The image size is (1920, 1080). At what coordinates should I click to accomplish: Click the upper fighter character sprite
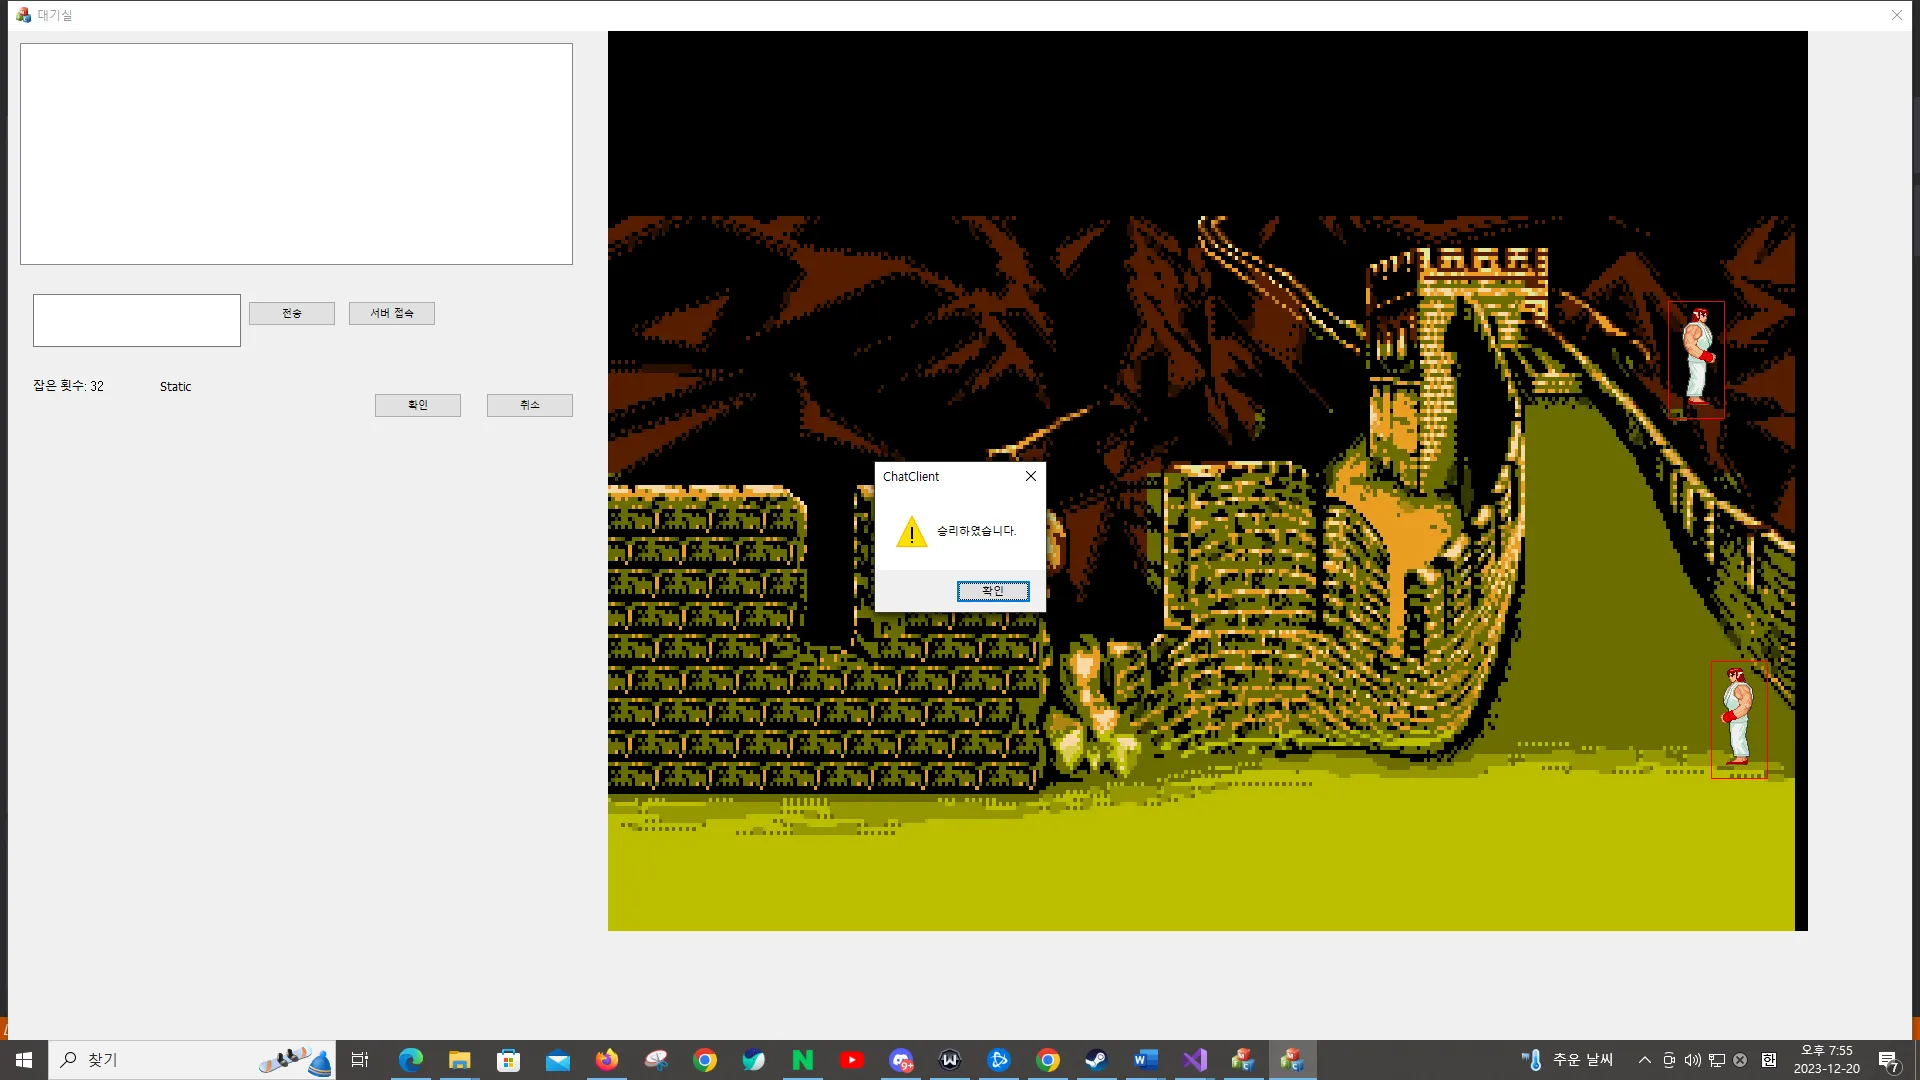[x=1697, y=358]
